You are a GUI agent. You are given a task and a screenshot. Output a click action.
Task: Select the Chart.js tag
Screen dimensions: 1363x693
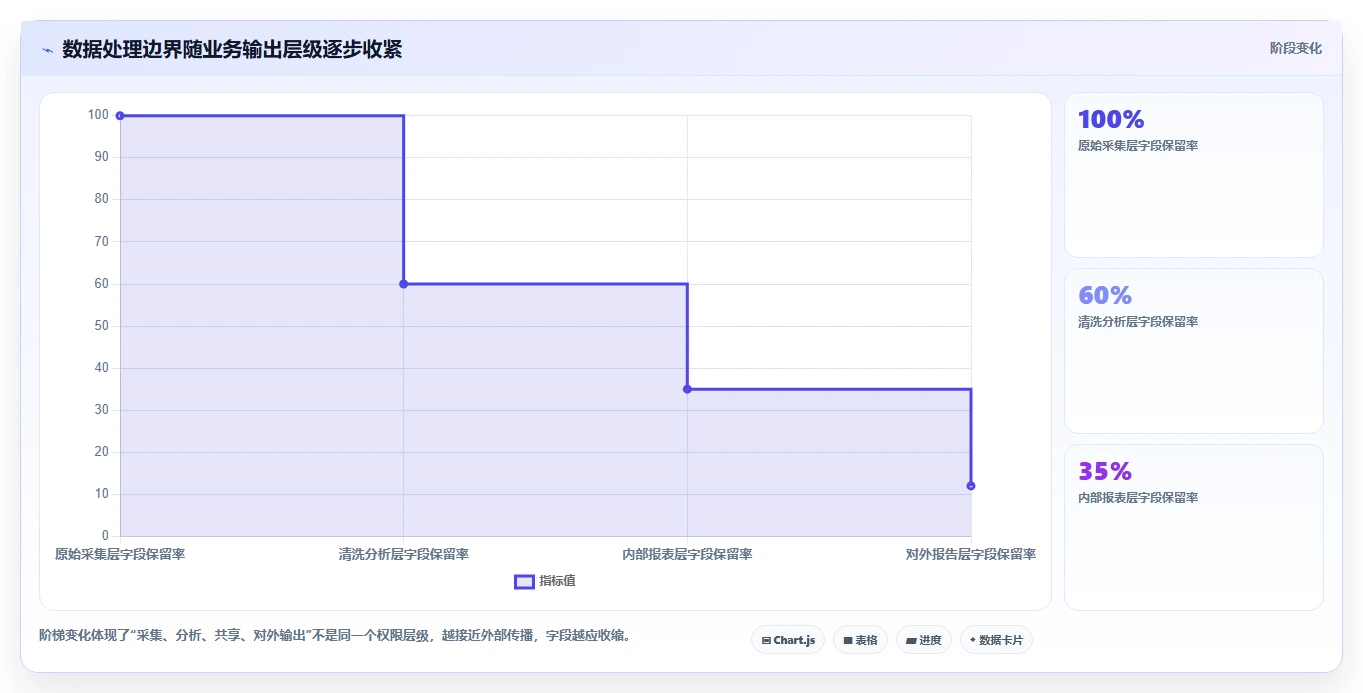(x=788, y=640)
